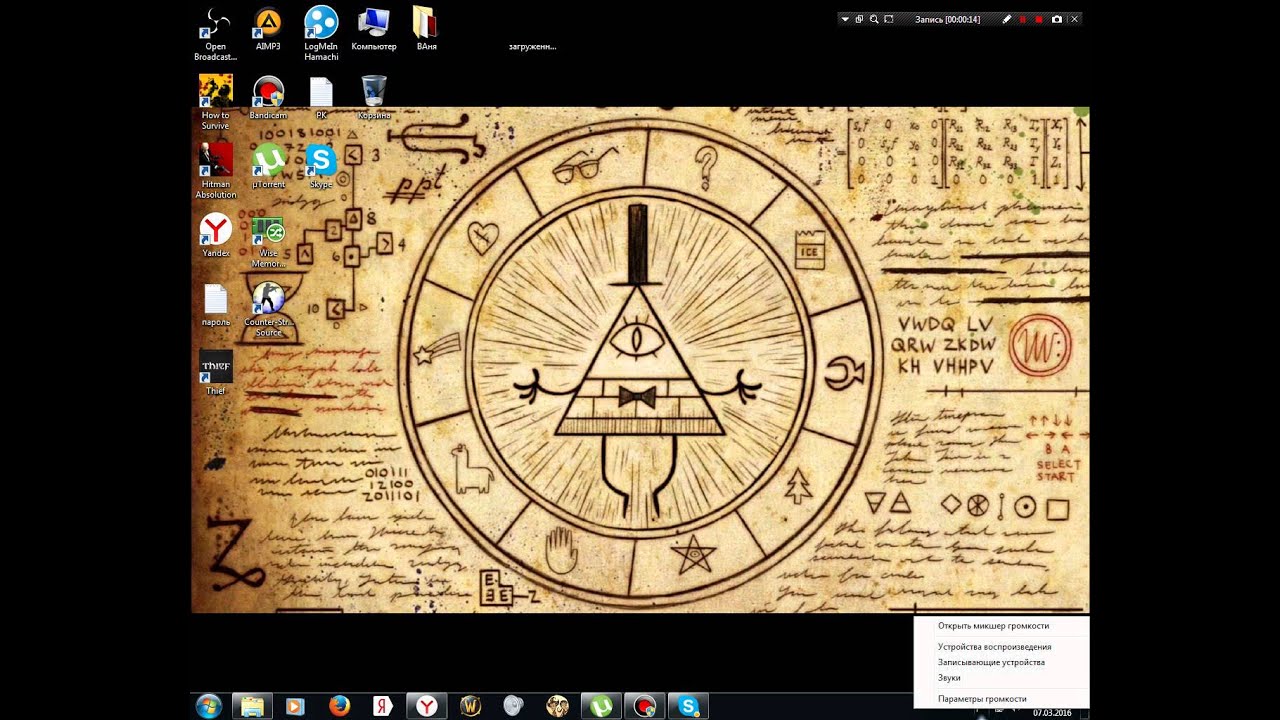
Task: Select the Корзина recycle bin icon
Action: 374,98
